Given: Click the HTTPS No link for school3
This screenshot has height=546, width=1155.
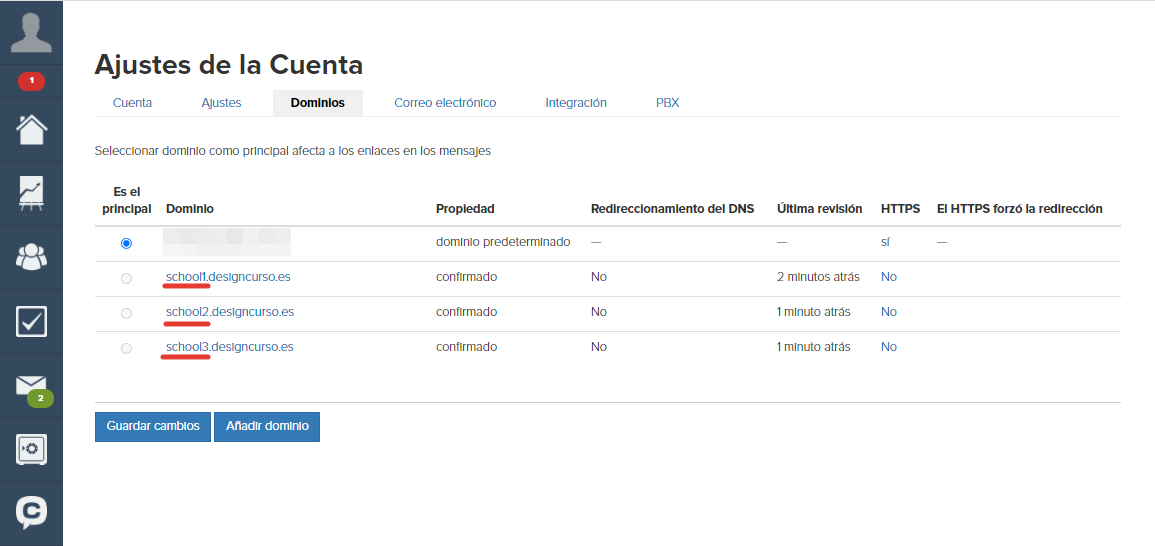Looking at the screenshot, I should click(x=888, y=346).
